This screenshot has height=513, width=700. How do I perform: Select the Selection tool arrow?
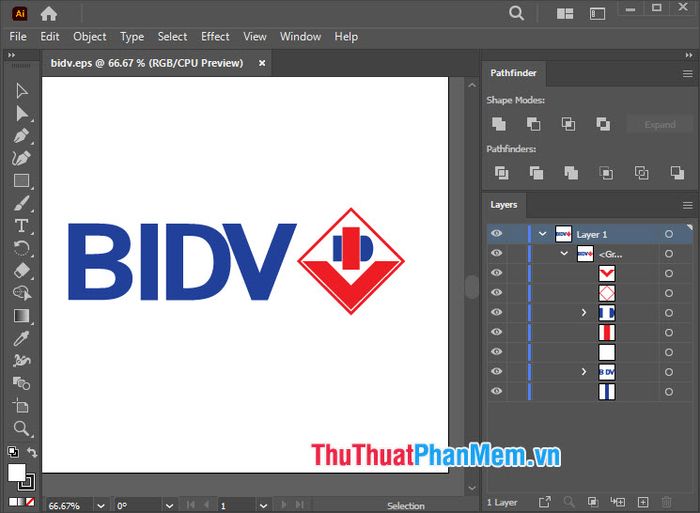click(21, 91)
